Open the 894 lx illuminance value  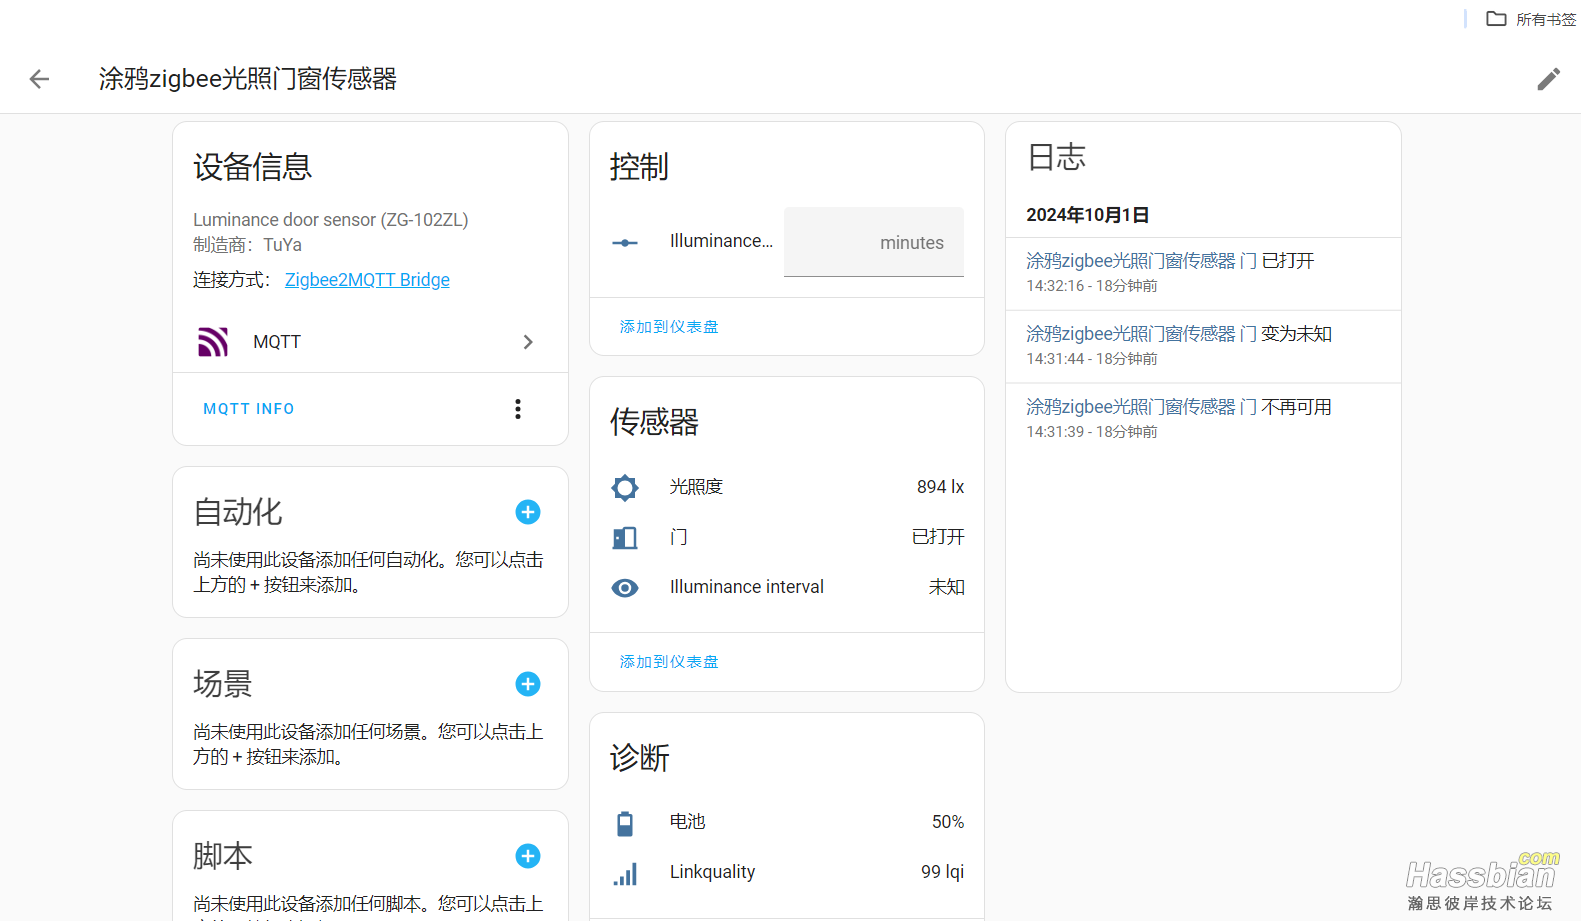pos(940,487)
